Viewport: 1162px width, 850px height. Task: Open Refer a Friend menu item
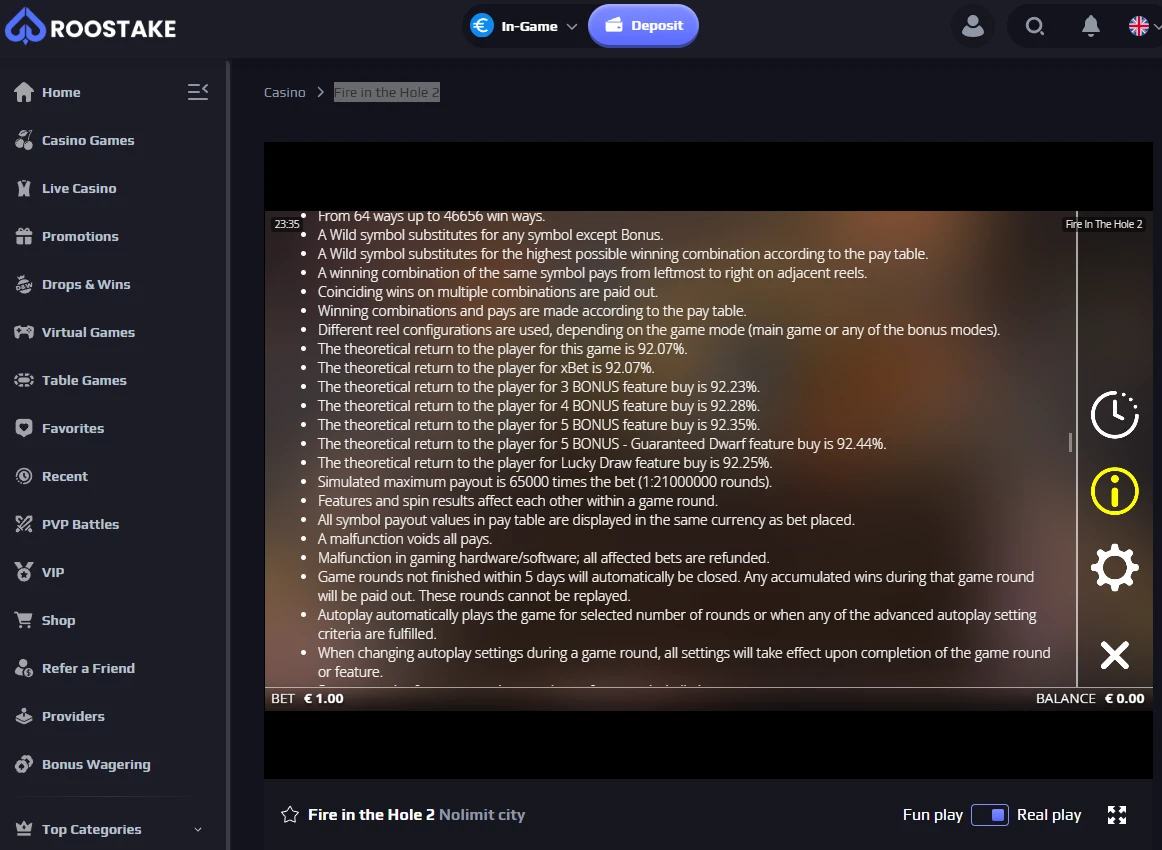point(88,668)
